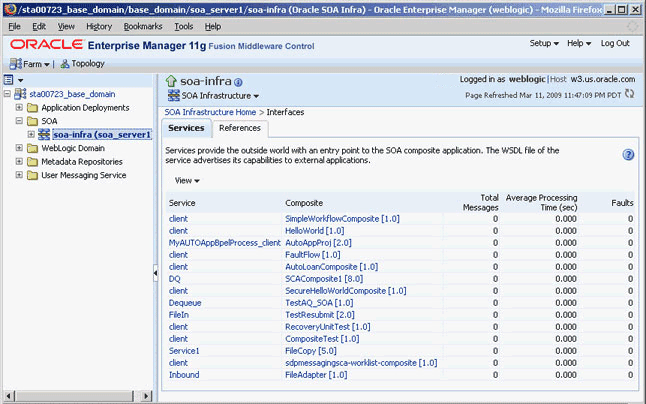Click the soa-infra information icon
The height and width of the screenshot is (404, 646).
point(238,82)
